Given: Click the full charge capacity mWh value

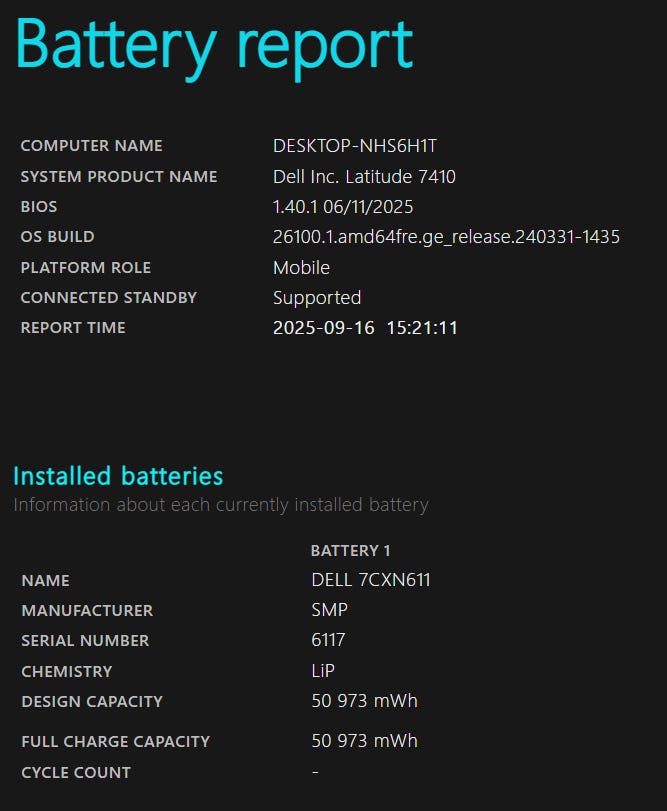Looking at the screenshot, I should click(364, 741).
